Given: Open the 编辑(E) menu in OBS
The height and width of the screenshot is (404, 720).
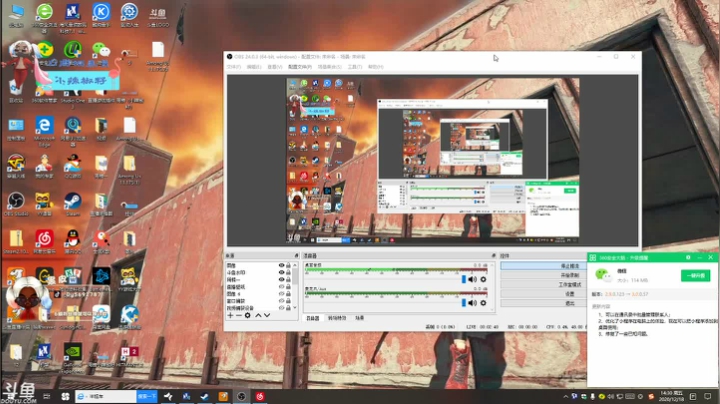Looking at the screenshot, I should (x=254, y=67).
